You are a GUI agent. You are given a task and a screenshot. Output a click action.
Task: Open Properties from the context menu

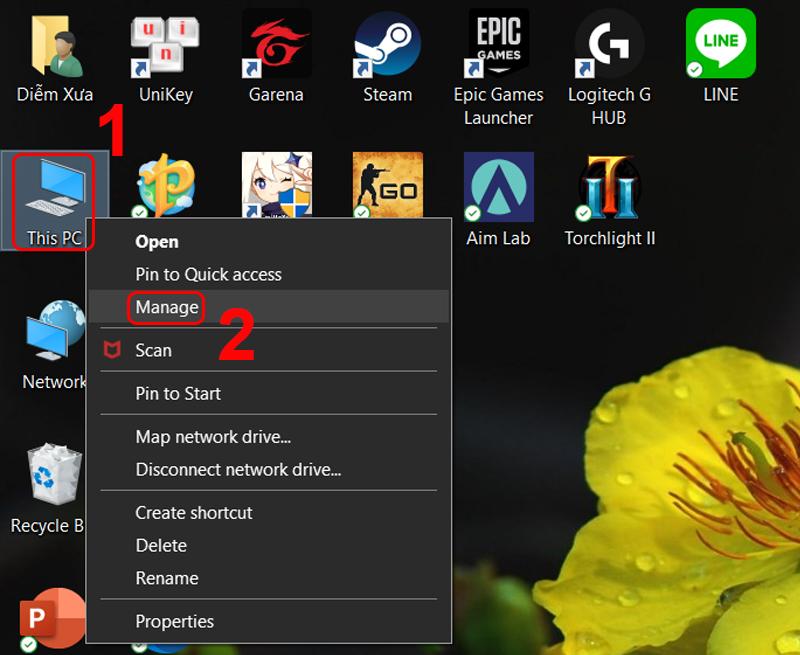point(269,621)
